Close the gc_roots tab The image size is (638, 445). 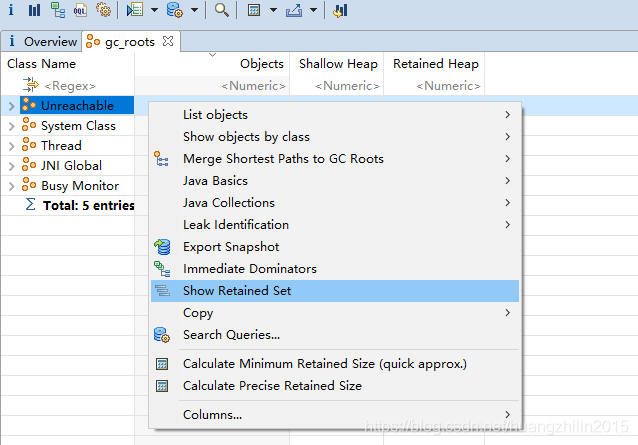coord(168,42)
